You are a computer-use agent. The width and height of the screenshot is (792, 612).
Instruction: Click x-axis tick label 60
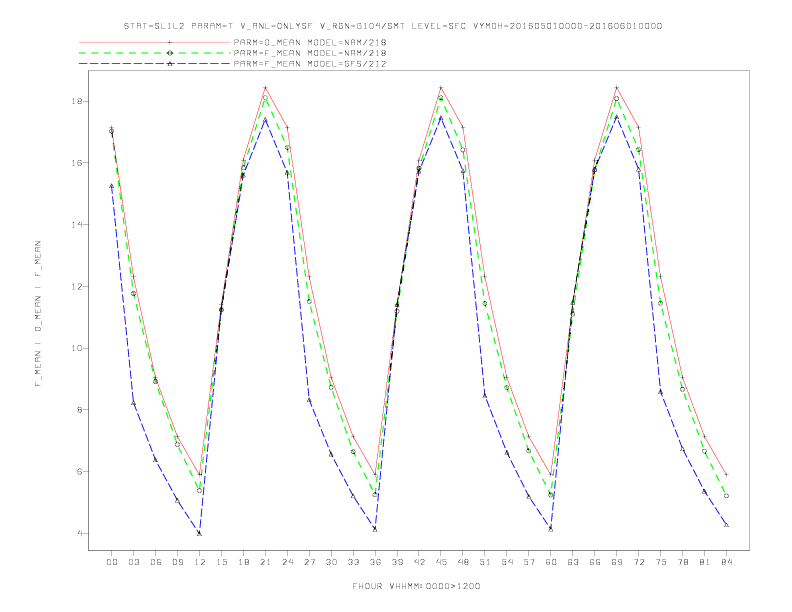coord(551,562)
